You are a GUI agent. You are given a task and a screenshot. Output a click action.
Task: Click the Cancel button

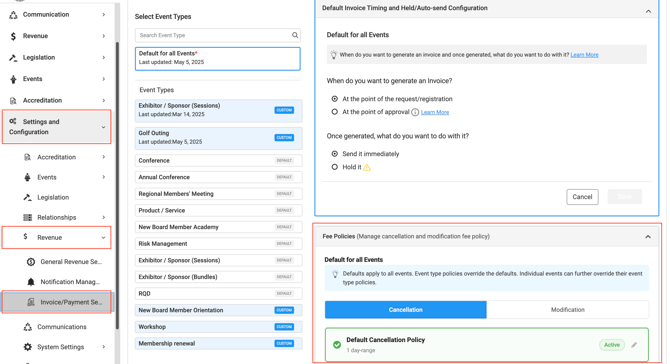click(x=582, y=197)
